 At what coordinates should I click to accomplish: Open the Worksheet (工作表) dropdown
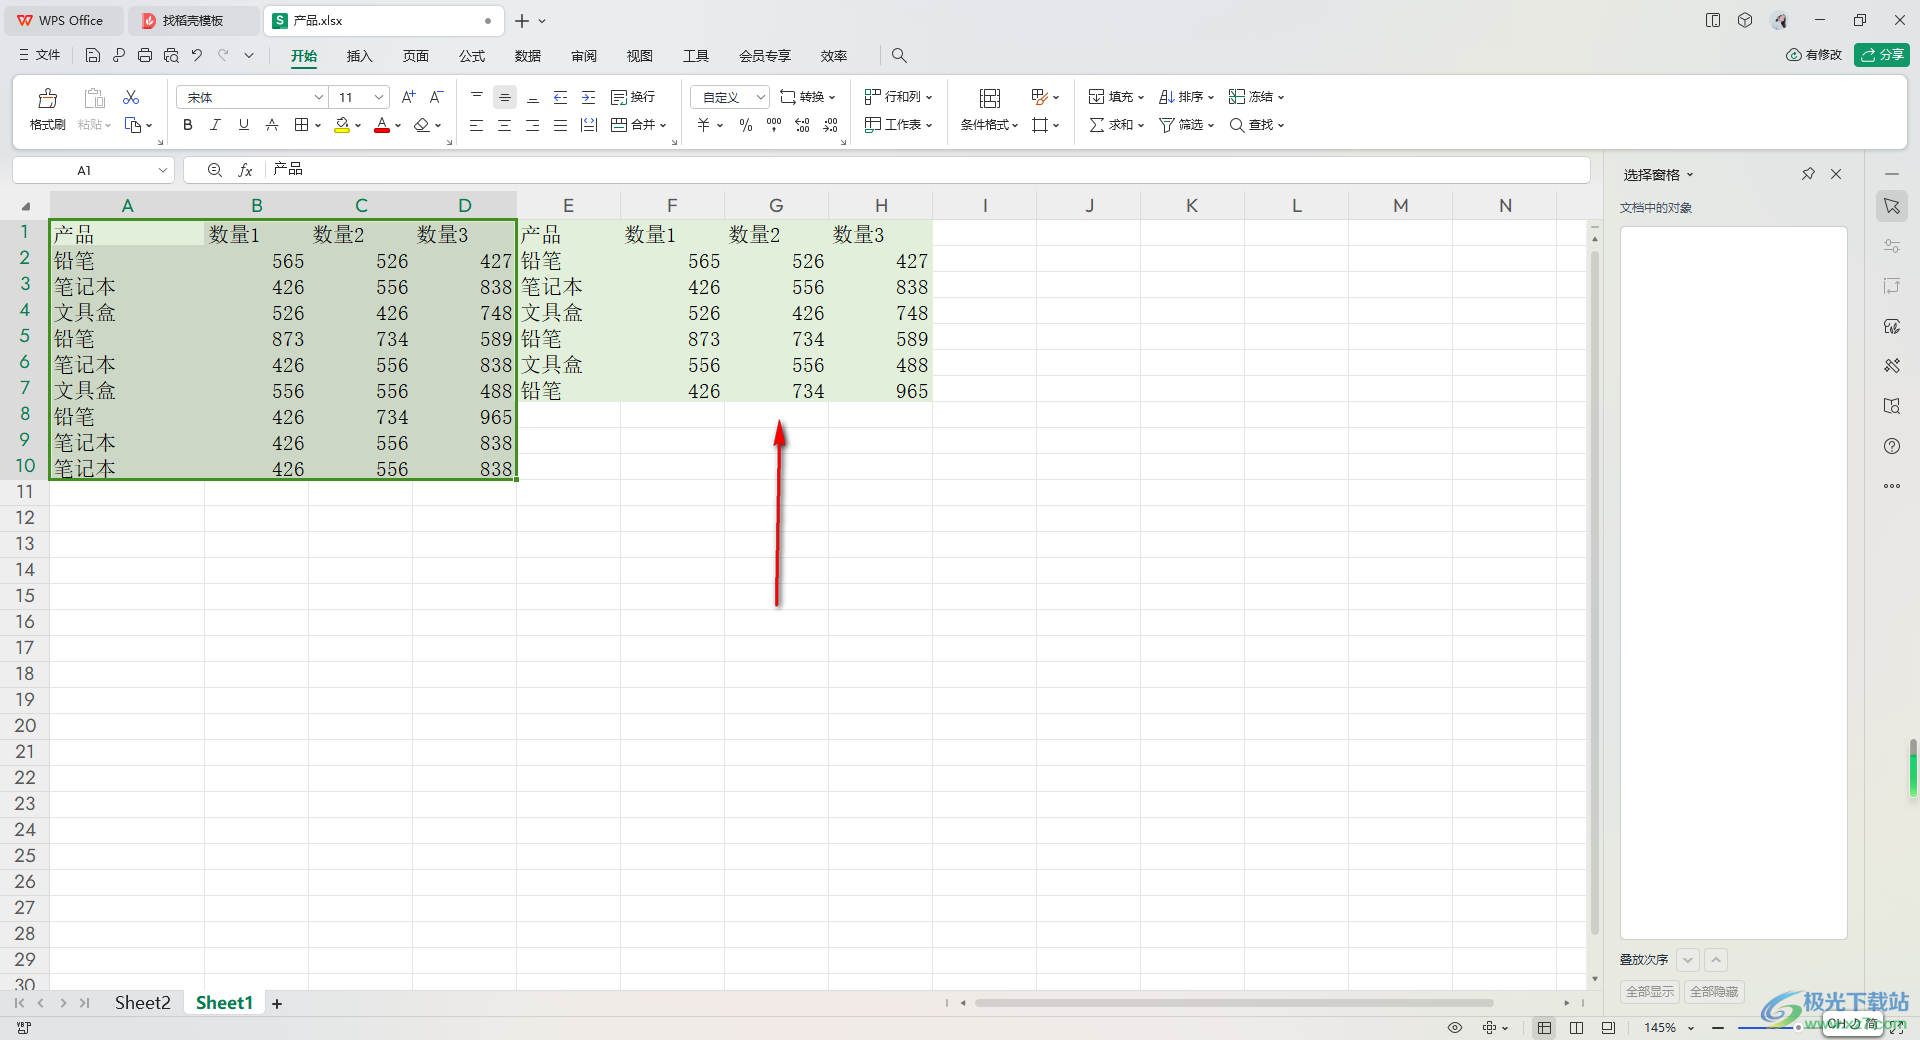[898, 125]
